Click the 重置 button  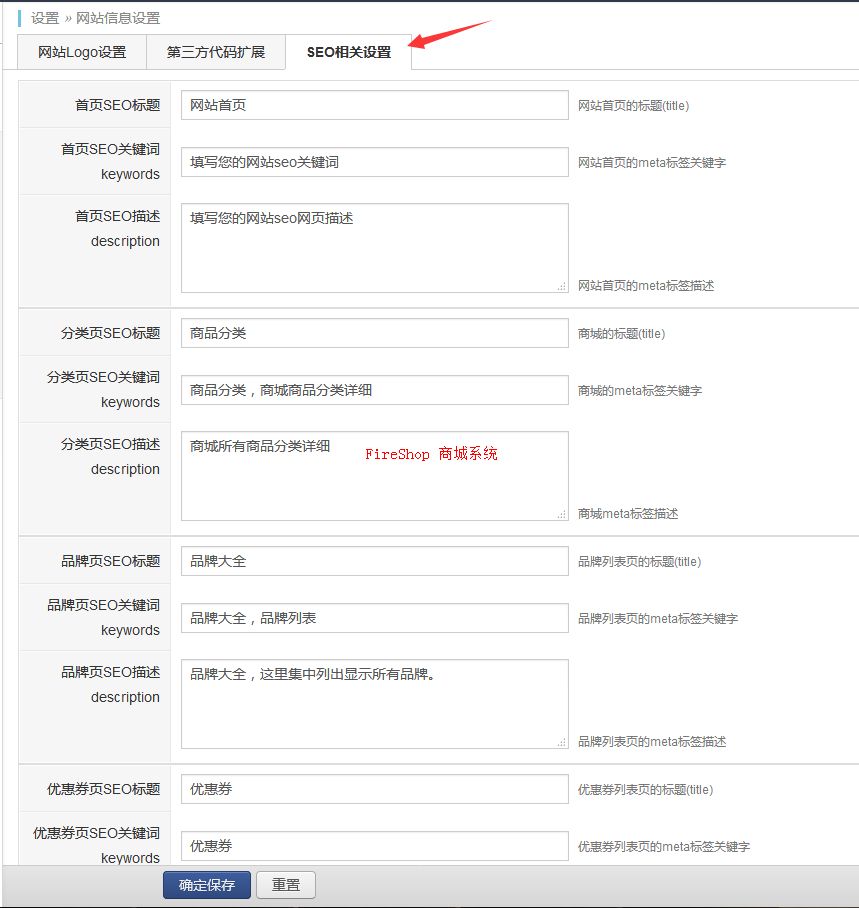coord(286,885)
